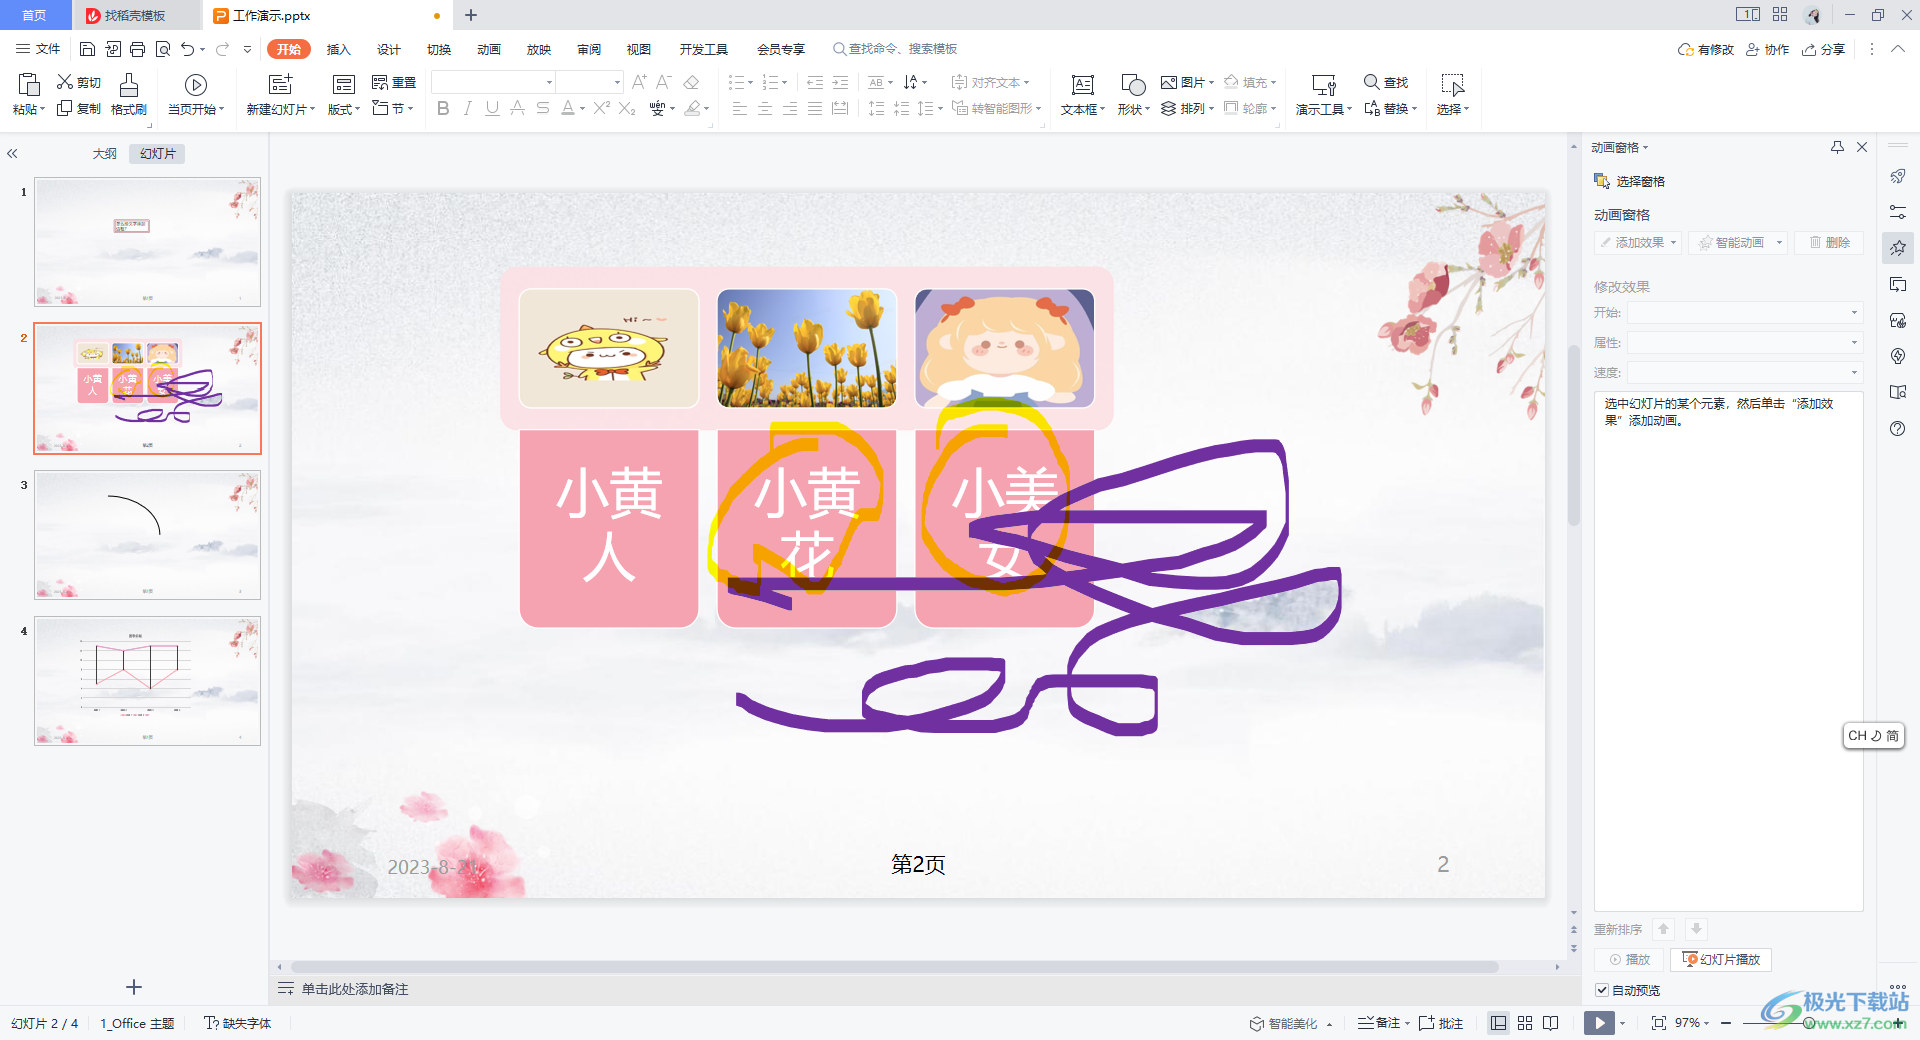Open properties sliders icon in right sidebar
The height and width of the screenshot is (1040, 1920).
tap(1898, 212)
